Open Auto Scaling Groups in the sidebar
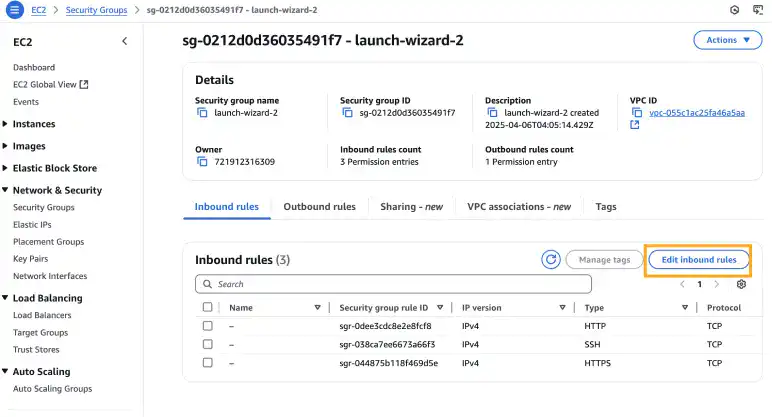The image size is (772, 417). tap(52, 389)
